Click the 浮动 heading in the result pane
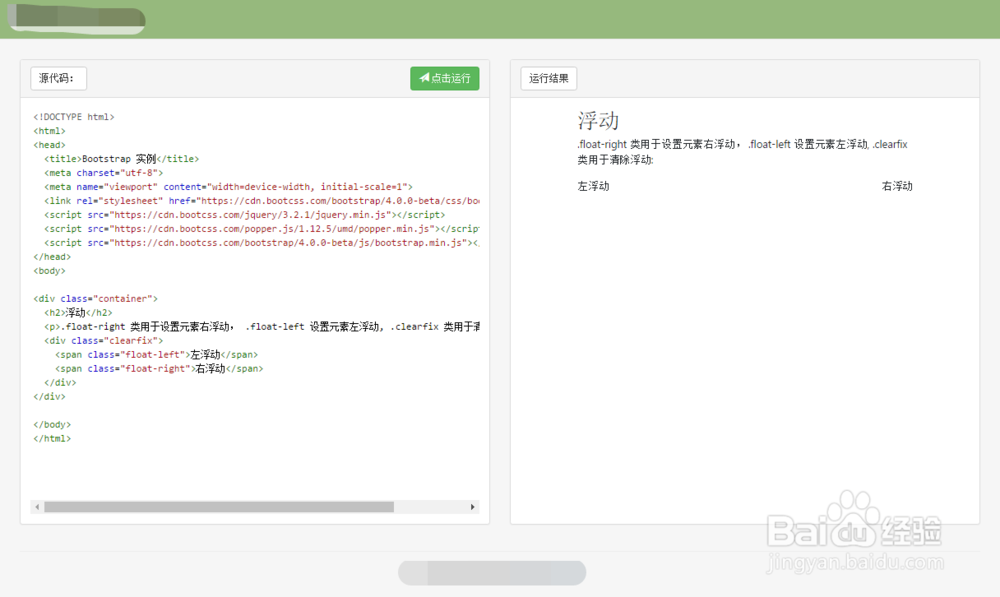Image resolution: width=1000 pixels, height=597 pixels. coord(598,121)
